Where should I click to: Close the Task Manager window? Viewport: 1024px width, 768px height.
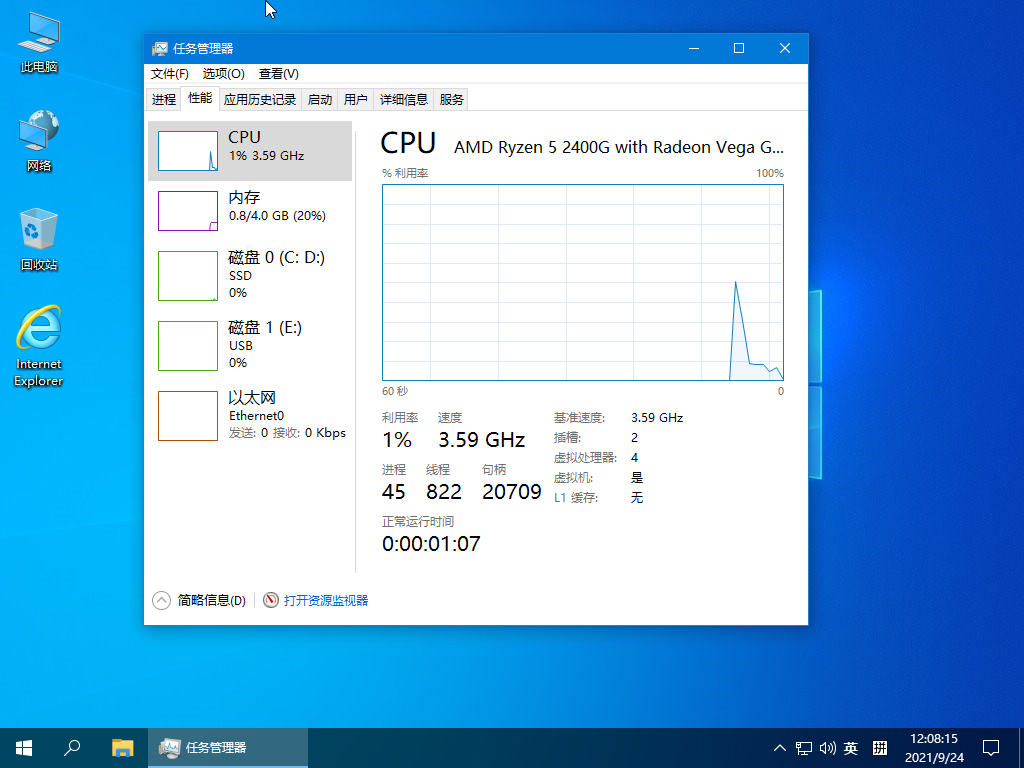tap(785, 48)
